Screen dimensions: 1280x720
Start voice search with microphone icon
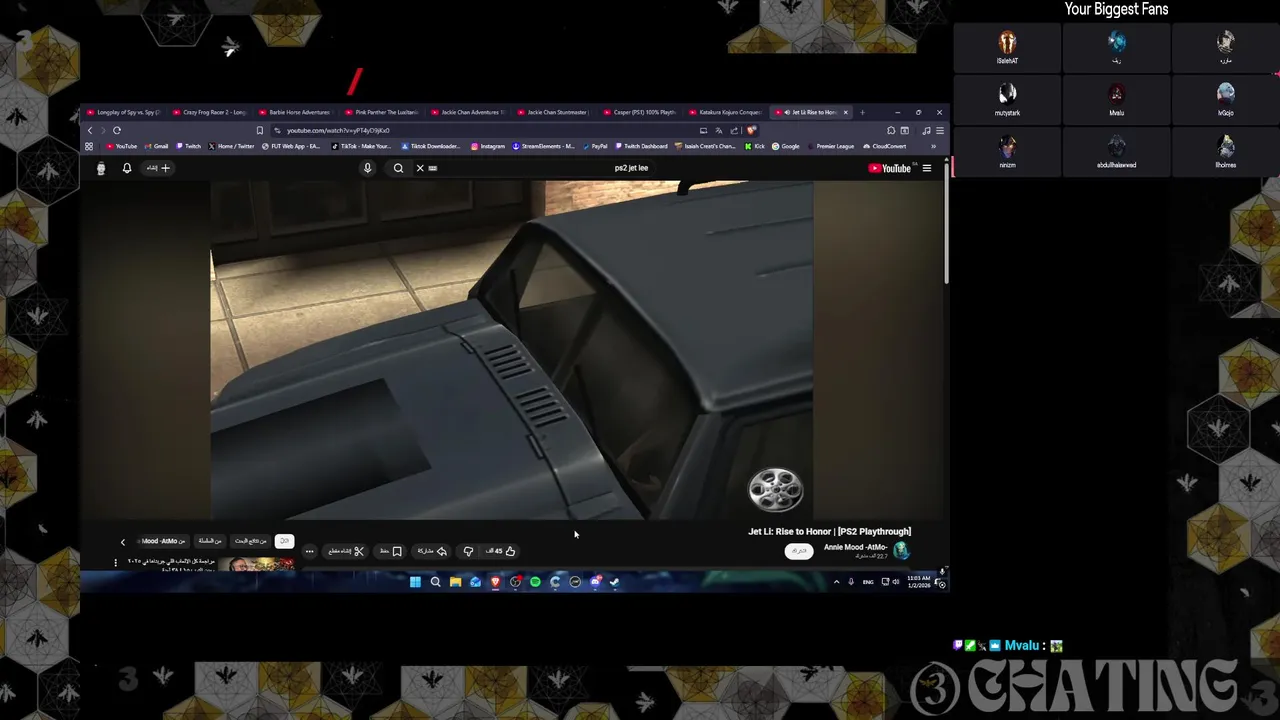367,168
